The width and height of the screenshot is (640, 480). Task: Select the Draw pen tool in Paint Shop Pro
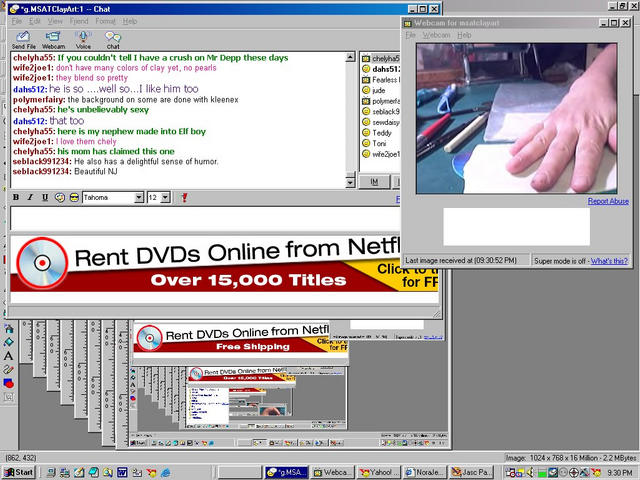[x=8, y=370]
